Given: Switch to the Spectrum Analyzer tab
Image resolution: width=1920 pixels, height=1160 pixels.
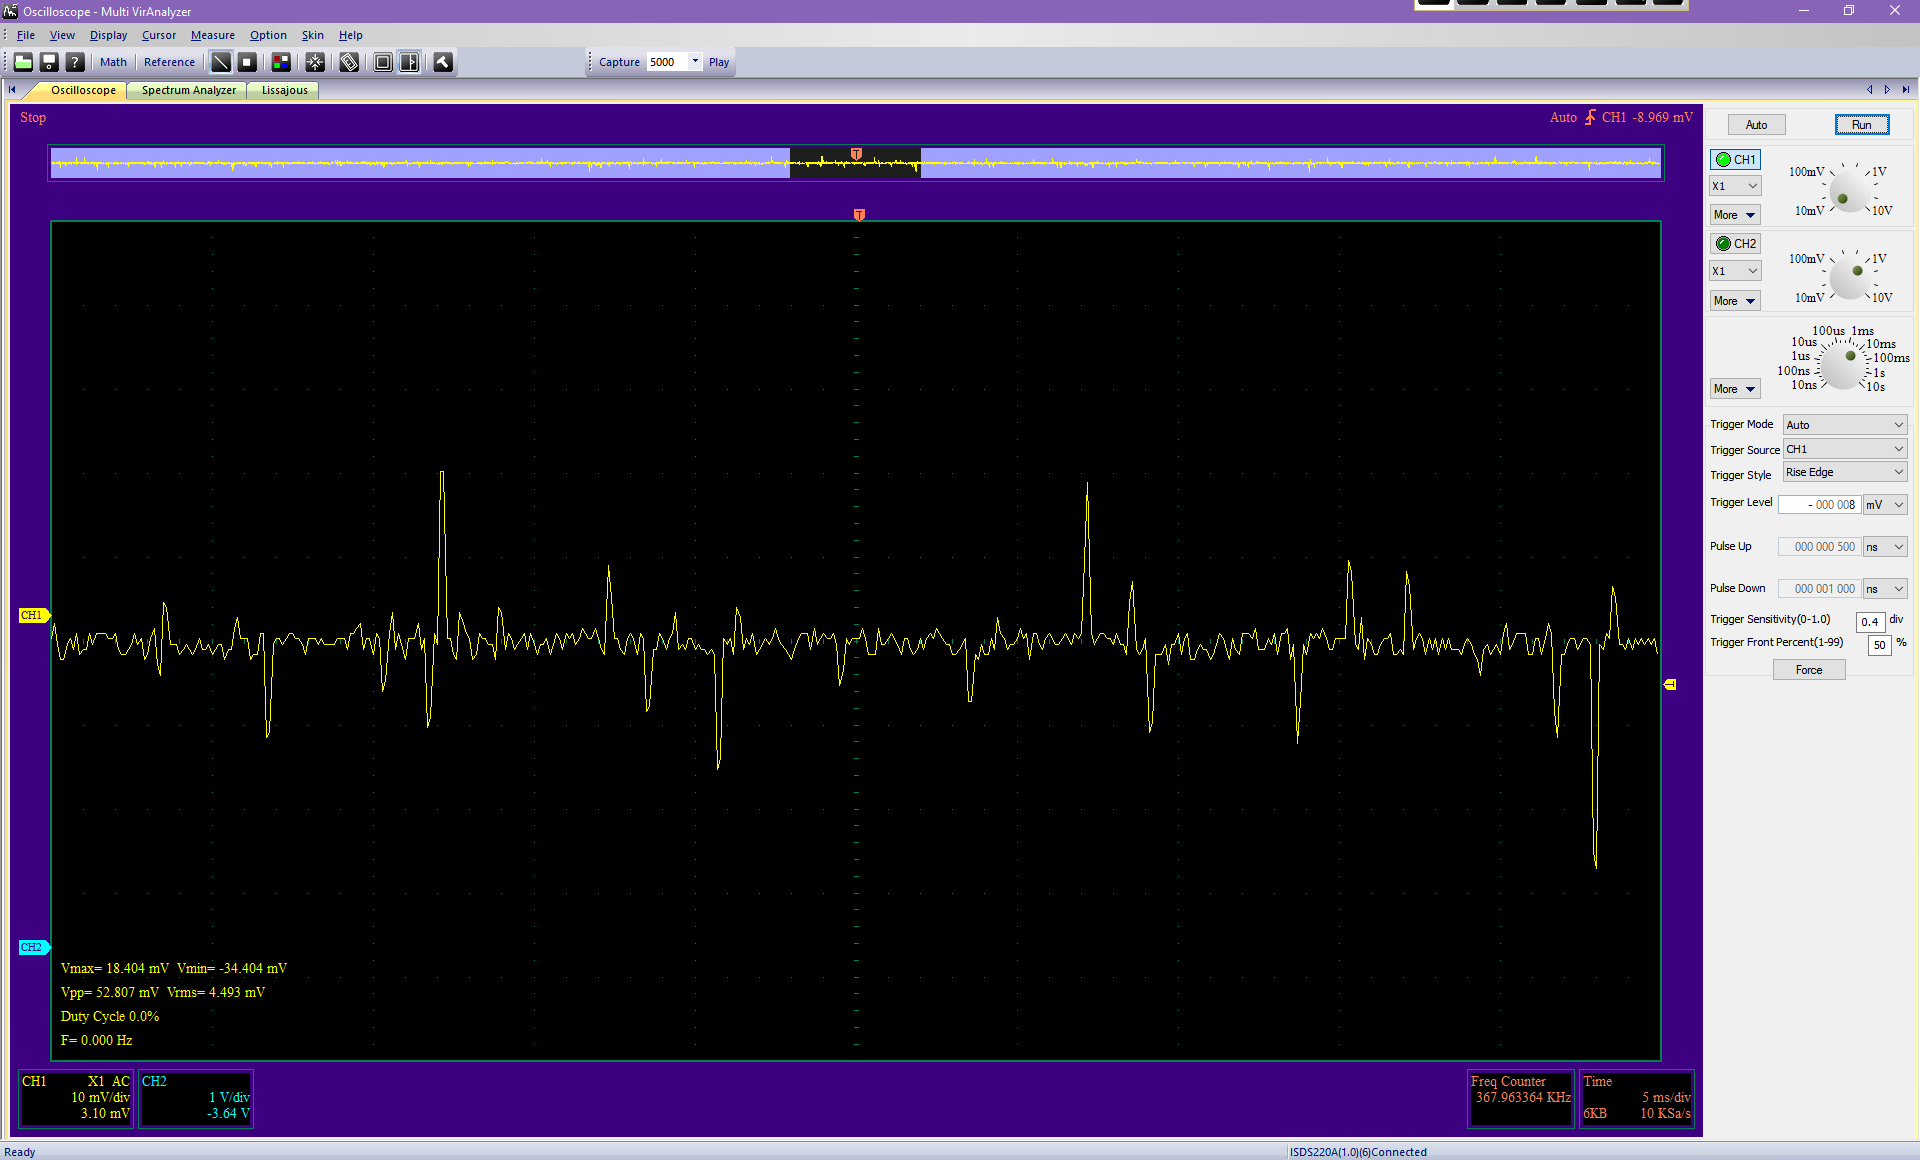Looking at the screenshot, I should tap(188, 90).
